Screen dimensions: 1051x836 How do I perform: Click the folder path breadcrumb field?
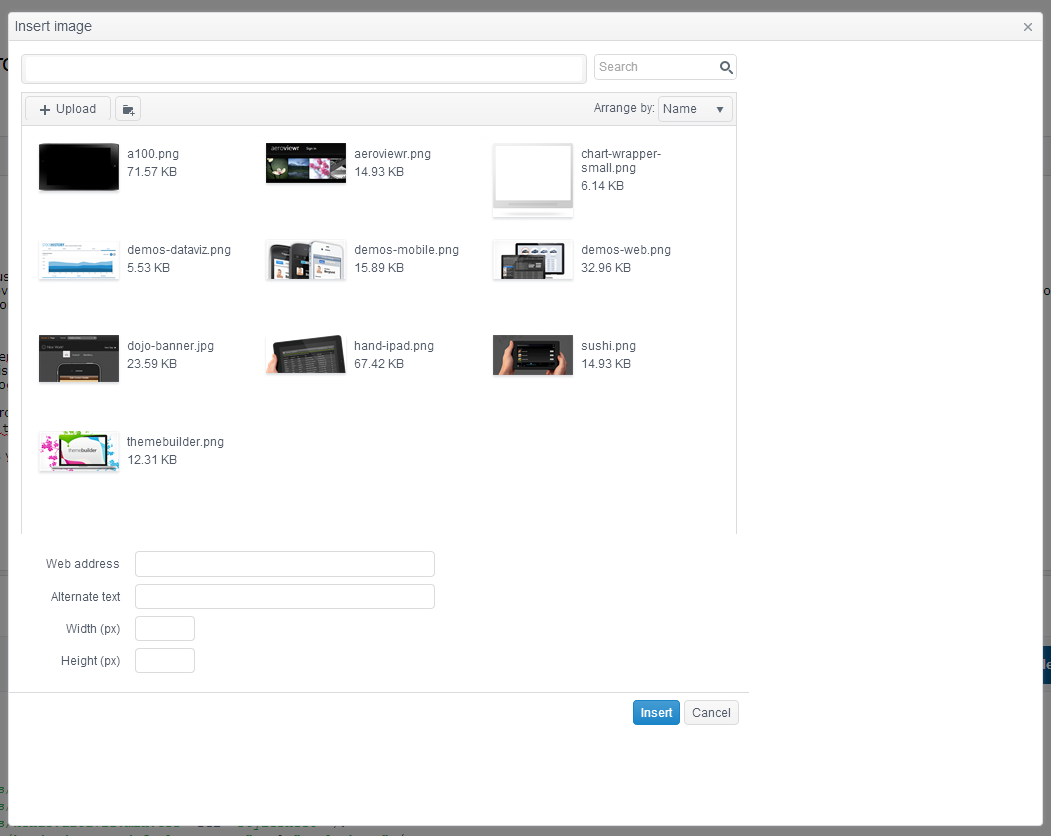click(x=304, y=69)
